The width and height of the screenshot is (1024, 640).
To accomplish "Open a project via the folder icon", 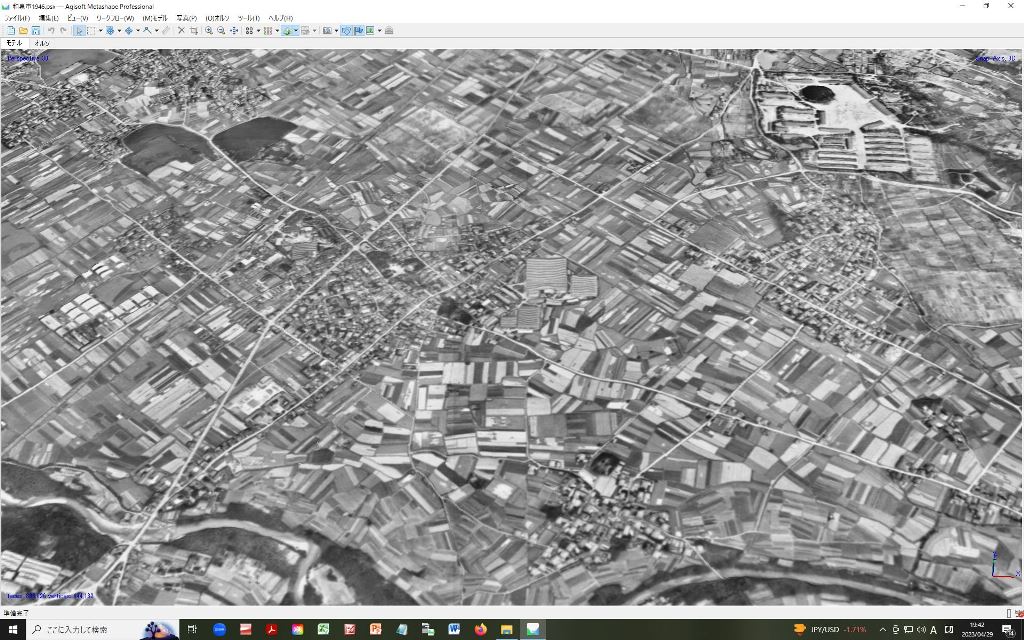I will 24,31.
